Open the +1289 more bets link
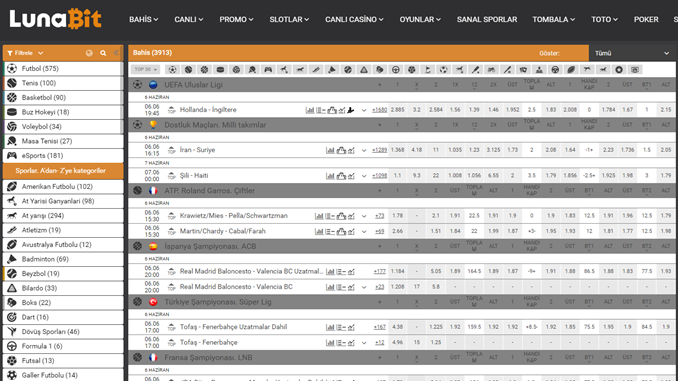Viewport: 678px width, 381px height. 379,150
